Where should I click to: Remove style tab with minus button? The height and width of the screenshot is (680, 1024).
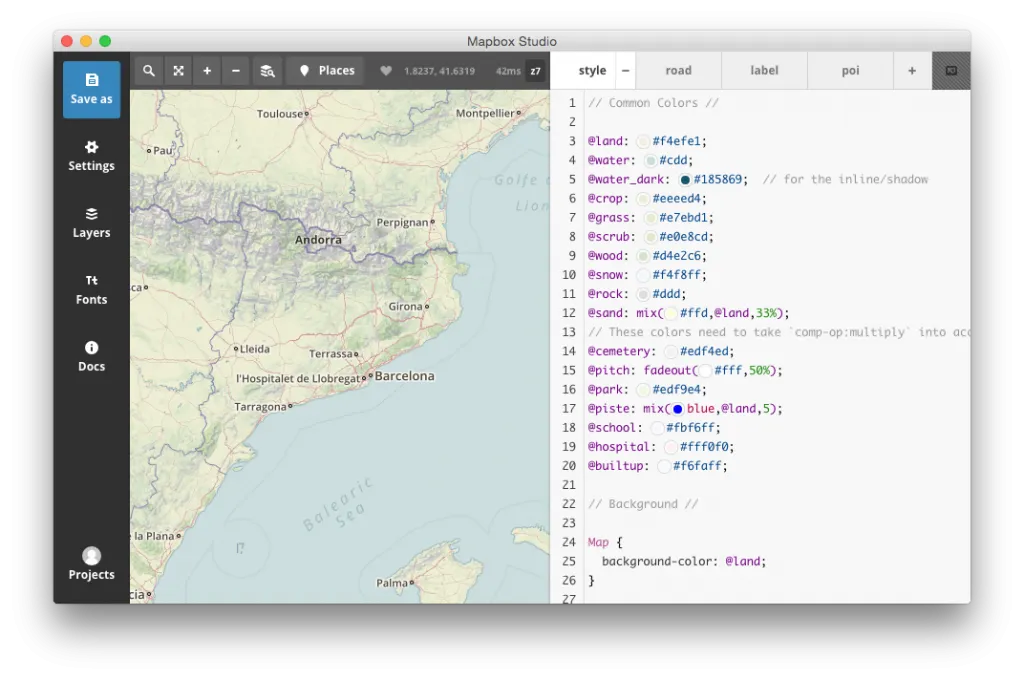(x=625, y=71)
